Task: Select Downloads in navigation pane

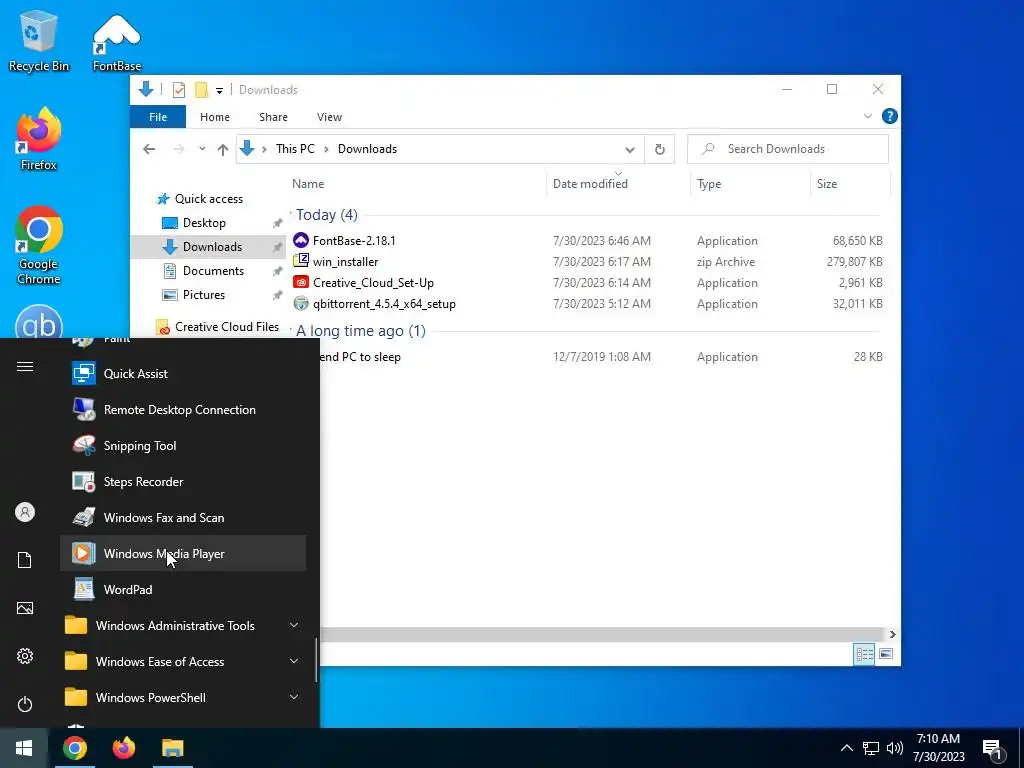Action: [x=209, y=247]
